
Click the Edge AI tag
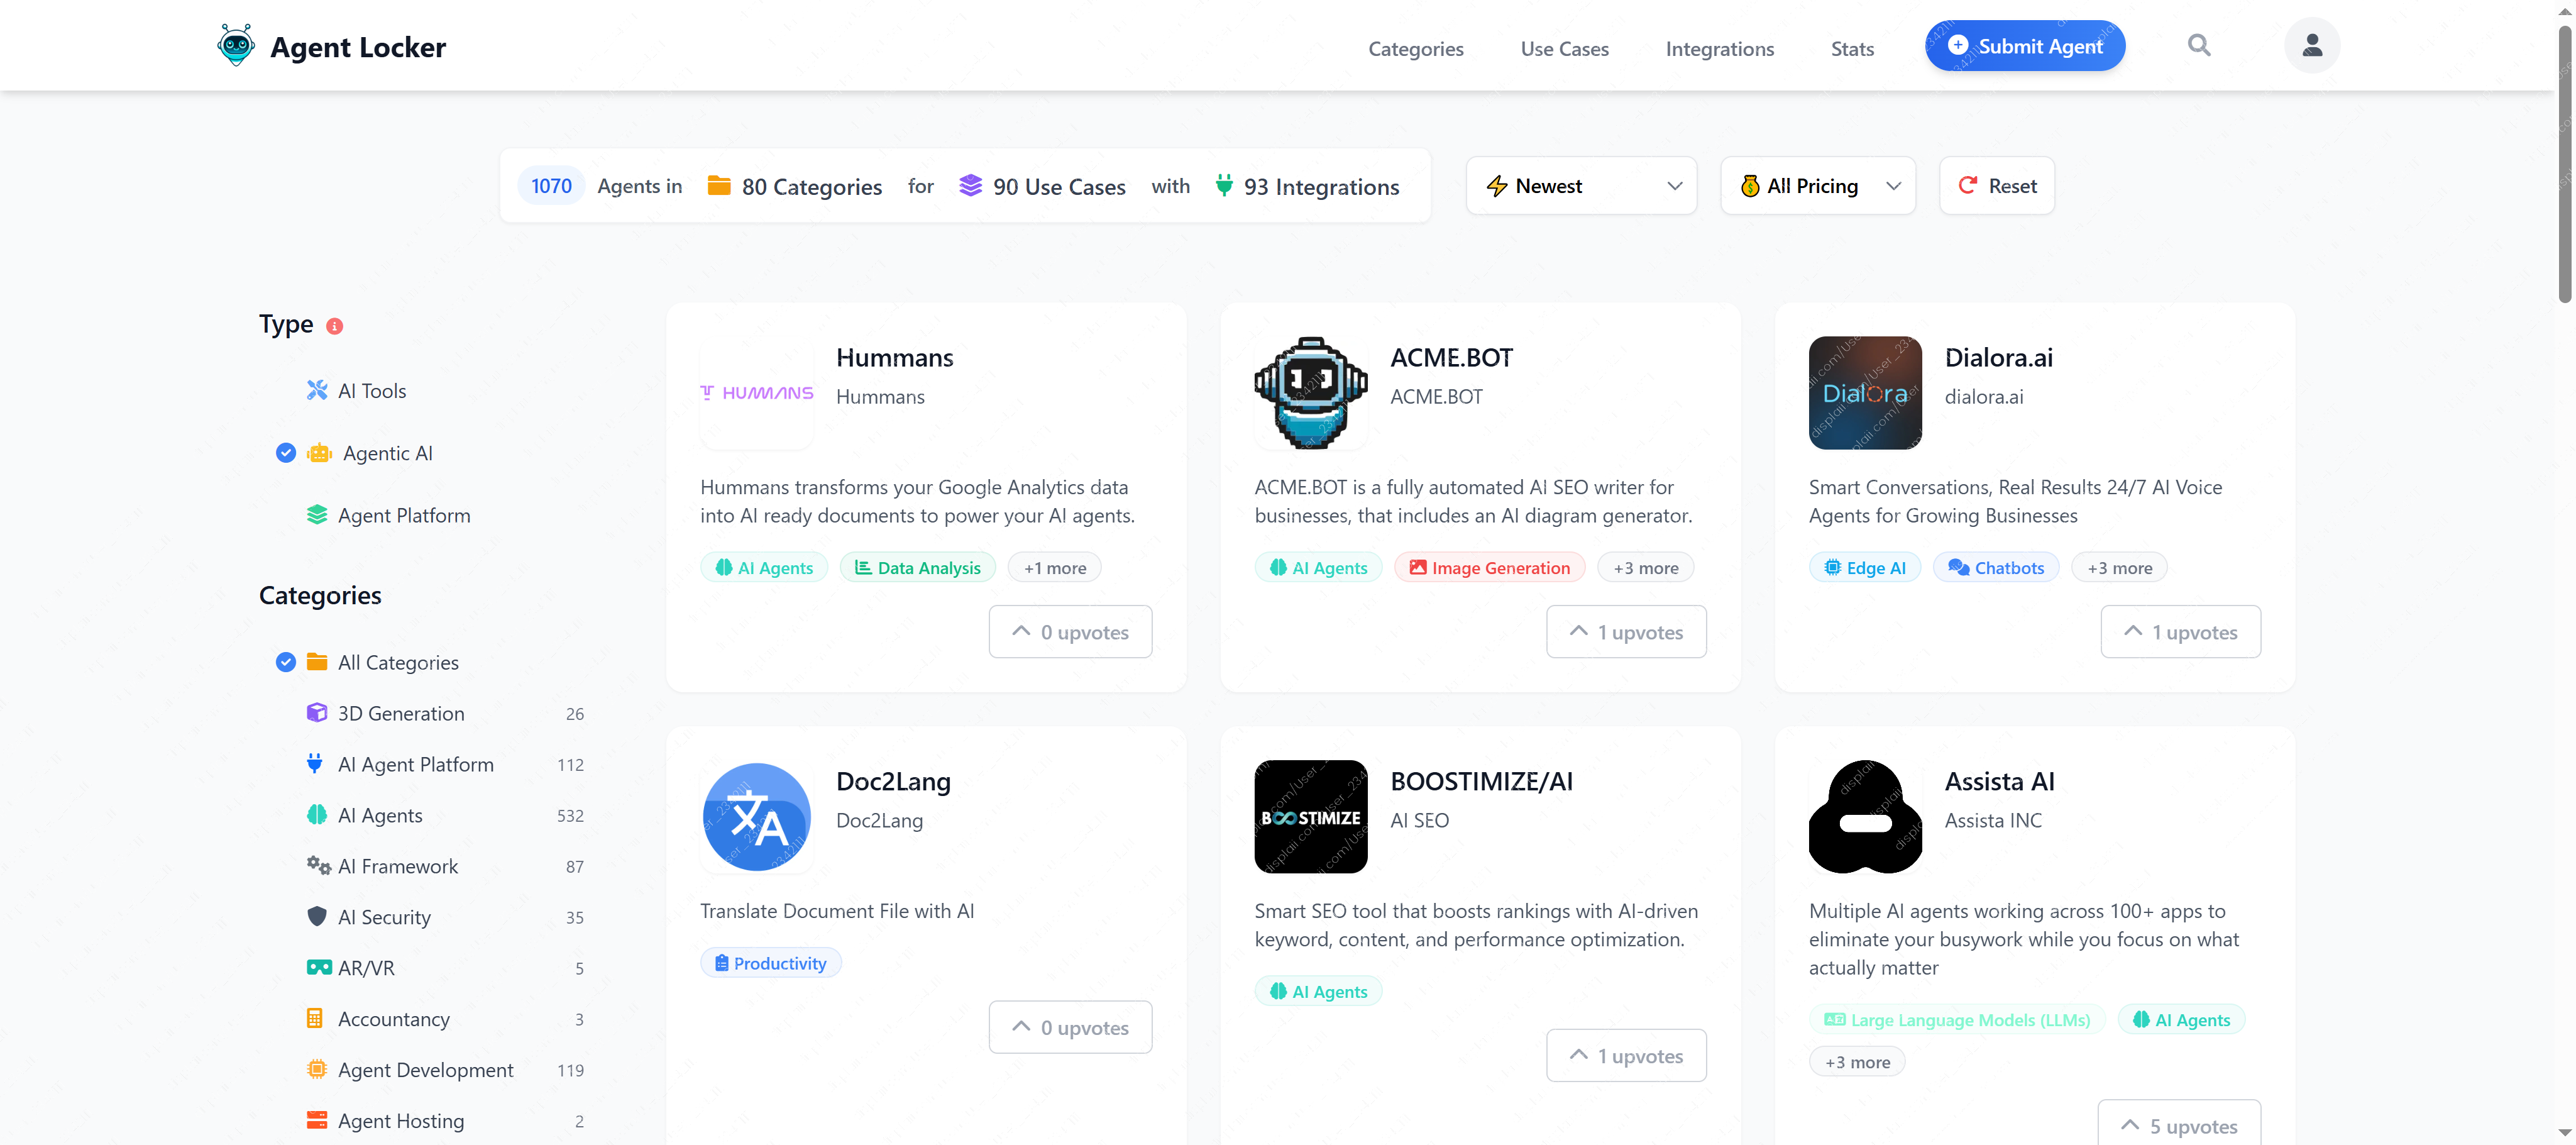[1864, 568]
